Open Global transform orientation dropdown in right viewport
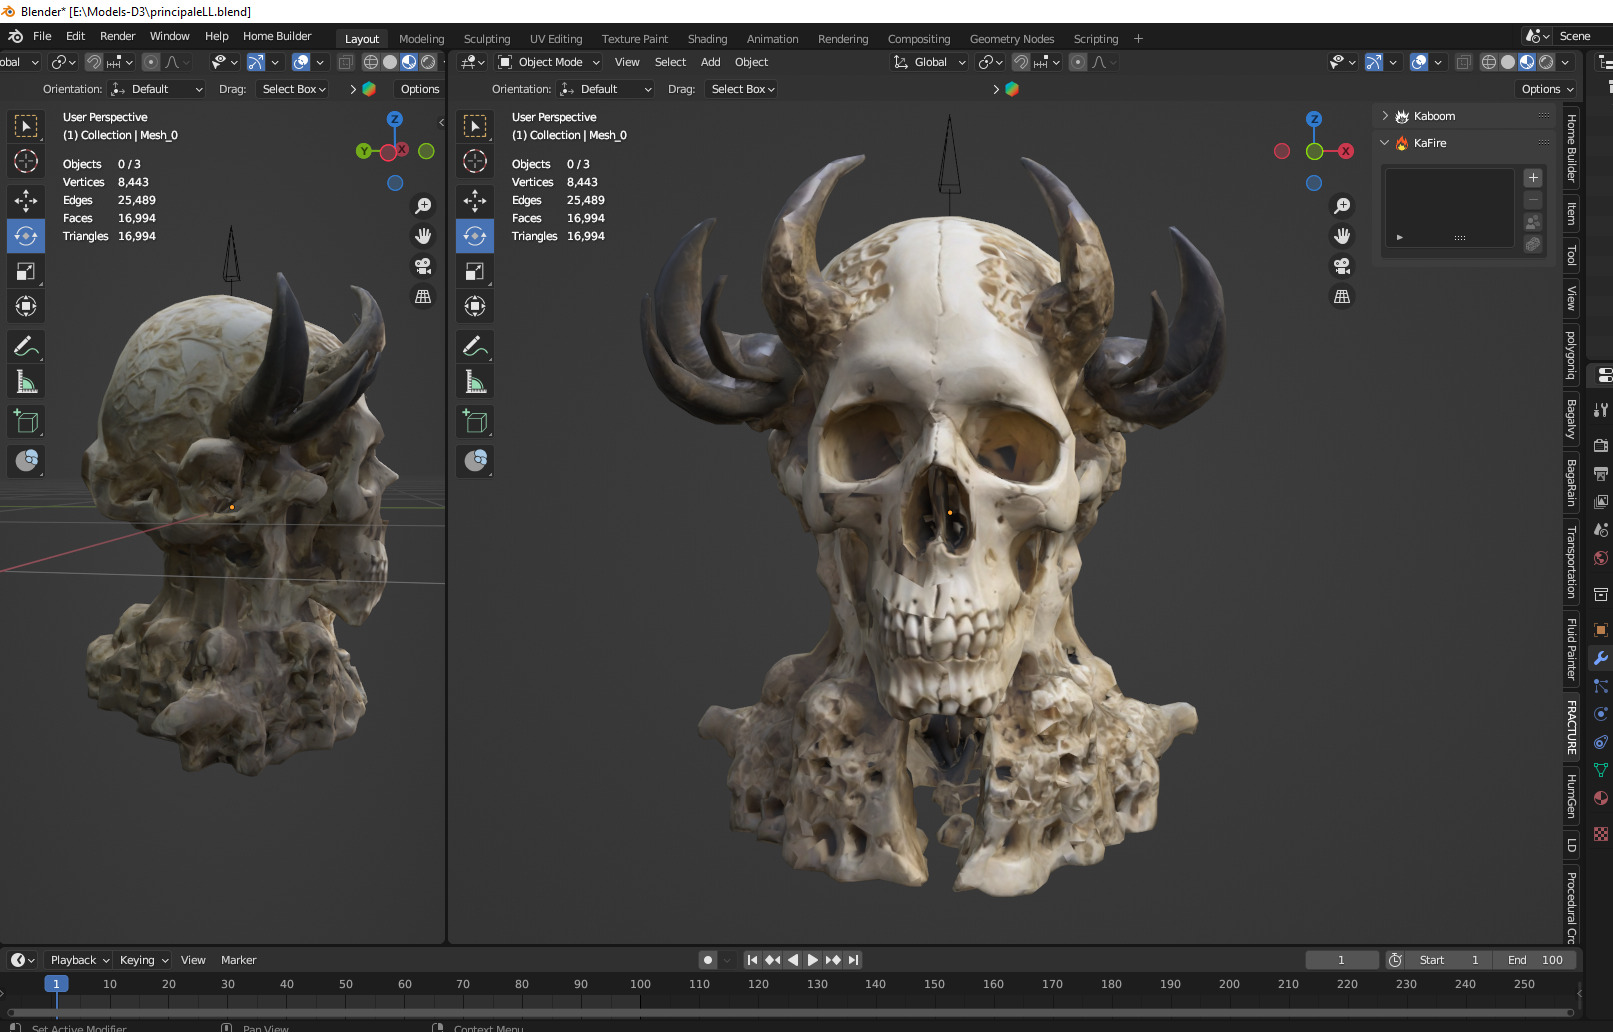This screenshot has width=1613, height=1032. coord(930,62)
